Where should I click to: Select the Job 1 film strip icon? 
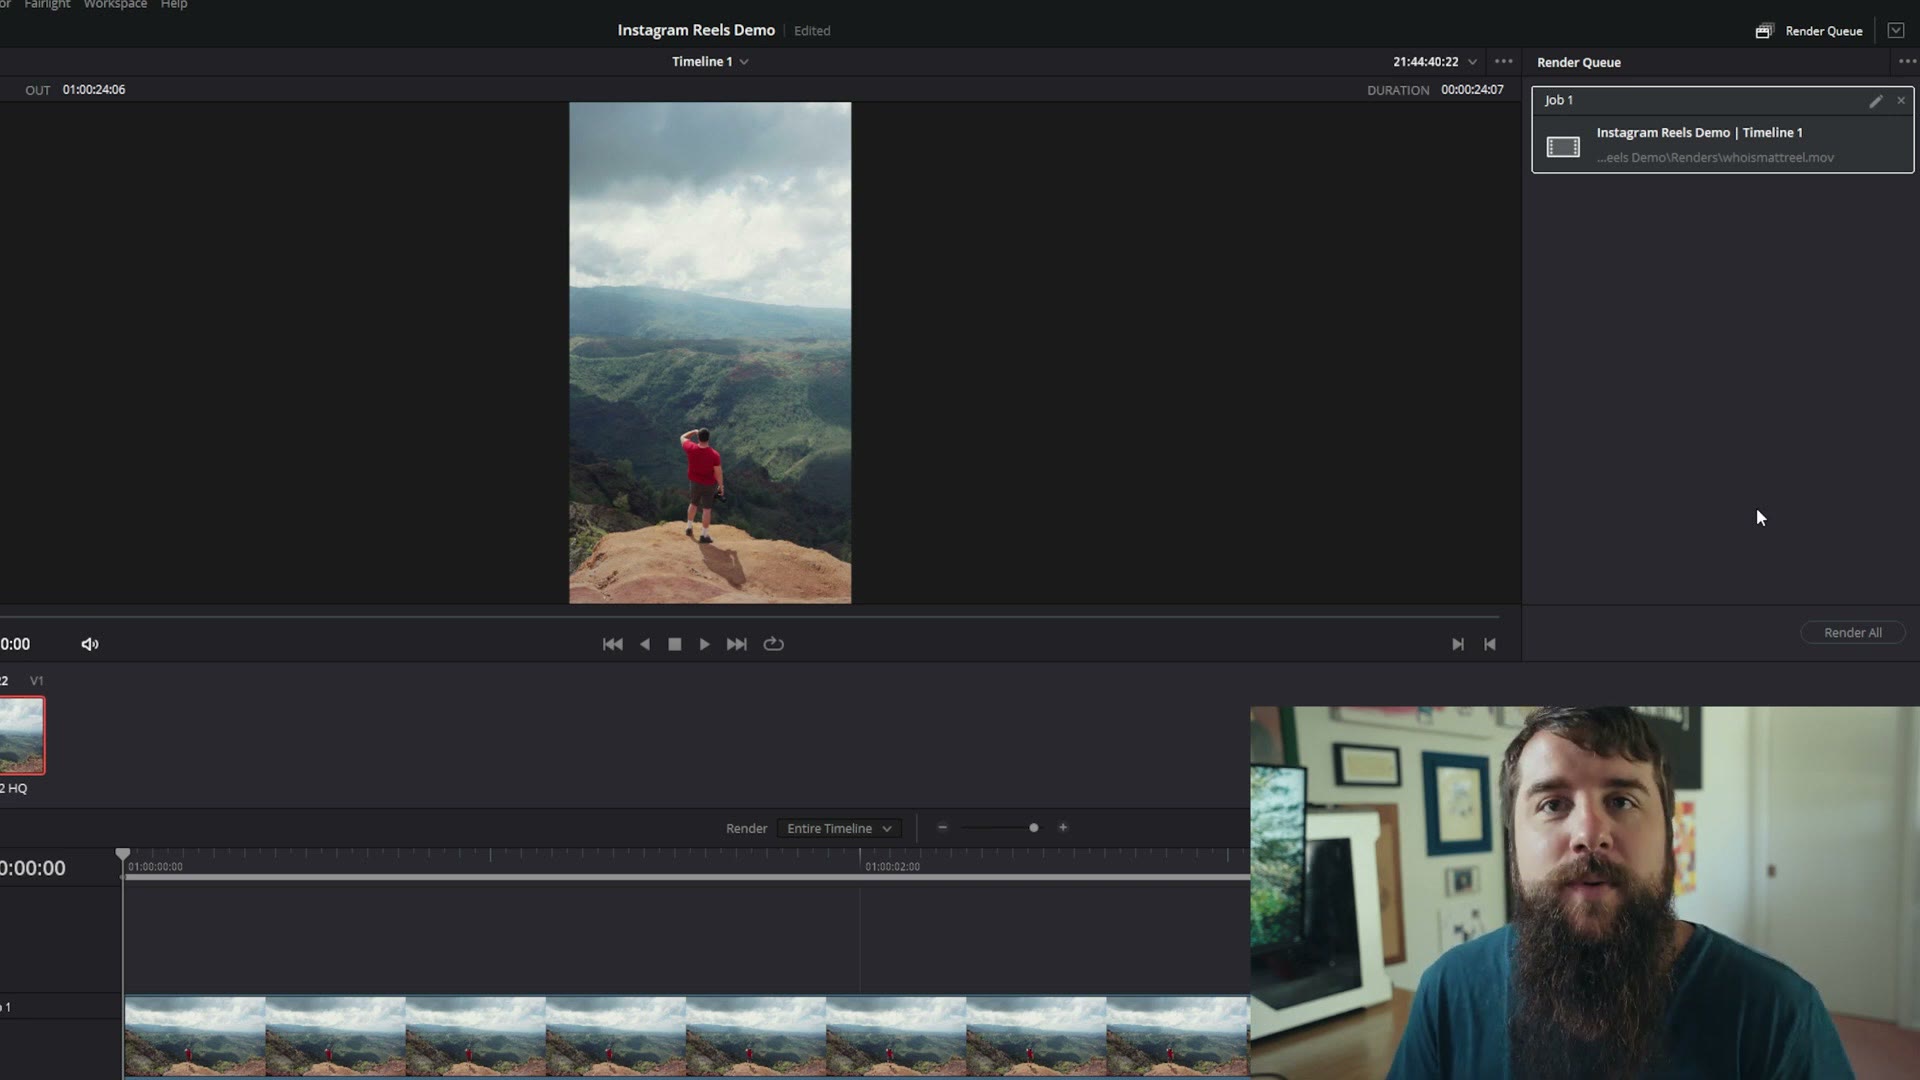pyautogui.click(x=1563, y=147)
